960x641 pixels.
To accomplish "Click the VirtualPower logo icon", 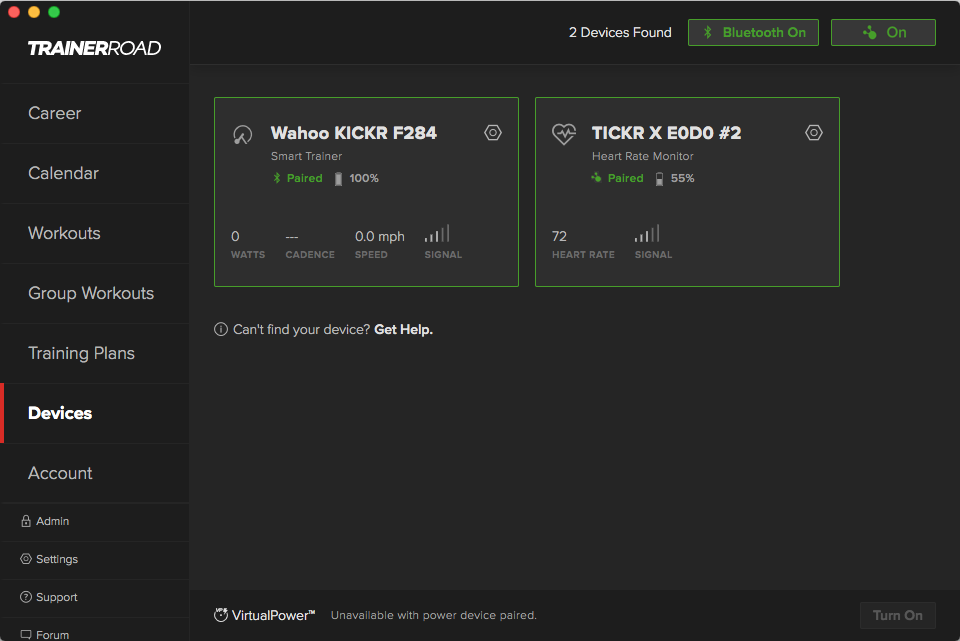I will click(x=221, y=615).
